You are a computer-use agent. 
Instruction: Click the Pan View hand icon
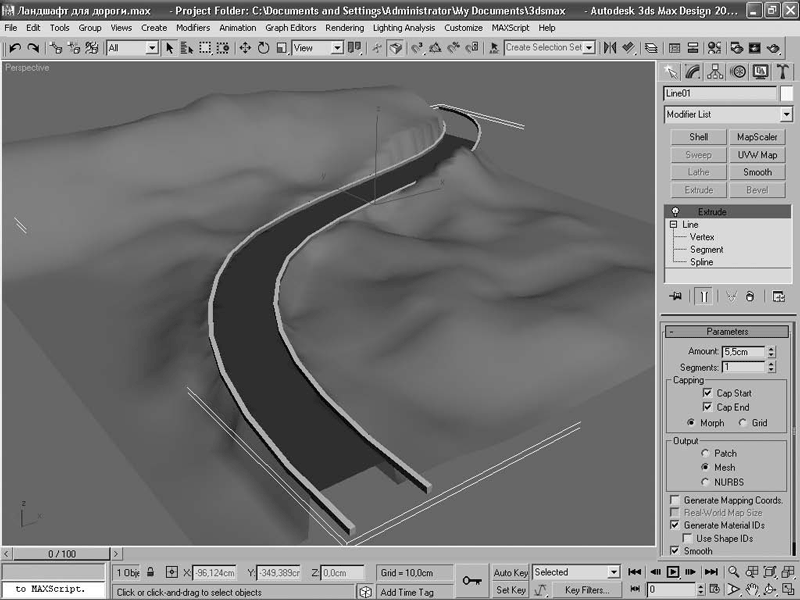[x=752, y=589]
